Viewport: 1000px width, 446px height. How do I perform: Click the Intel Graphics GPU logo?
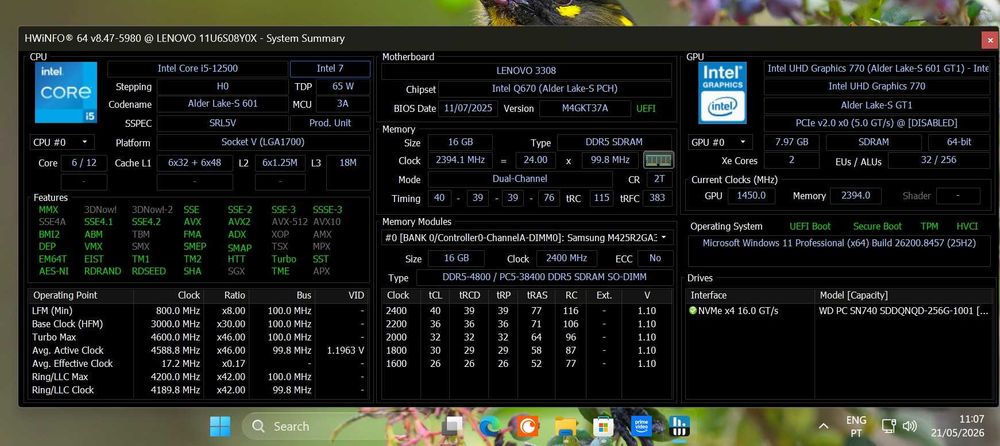[x=722, y=93]
